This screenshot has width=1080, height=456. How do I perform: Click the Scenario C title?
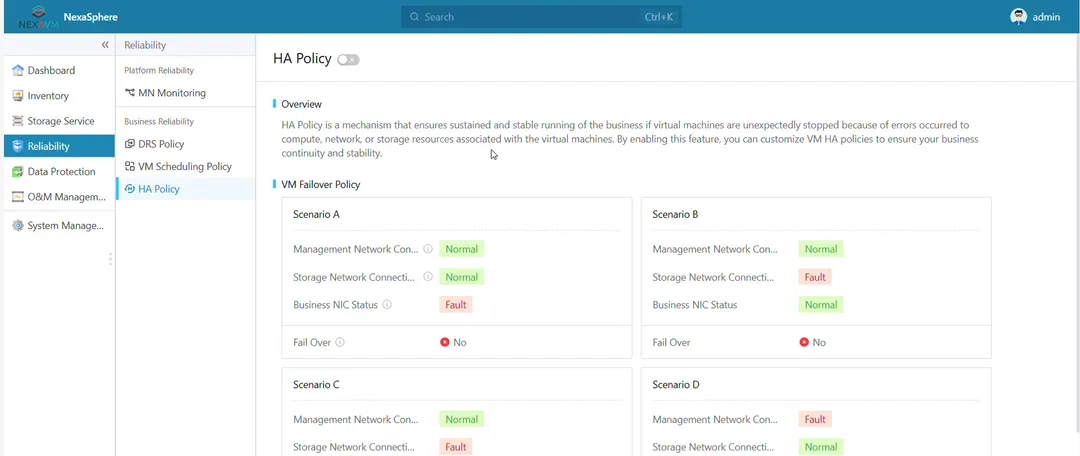[x=316, y=384]
